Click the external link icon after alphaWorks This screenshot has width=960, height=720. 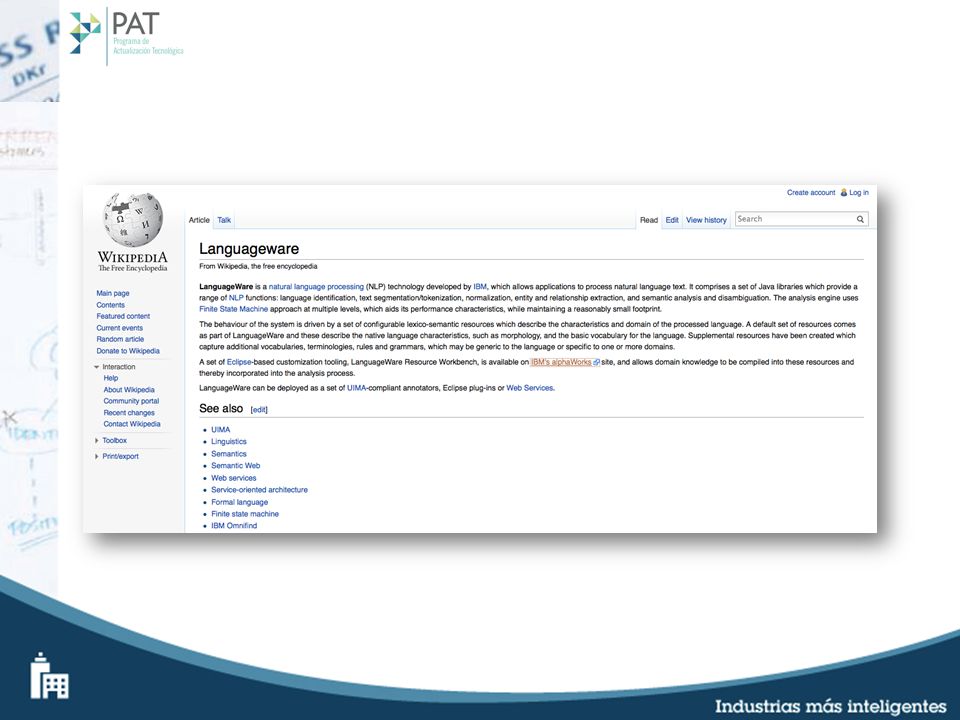596,362
